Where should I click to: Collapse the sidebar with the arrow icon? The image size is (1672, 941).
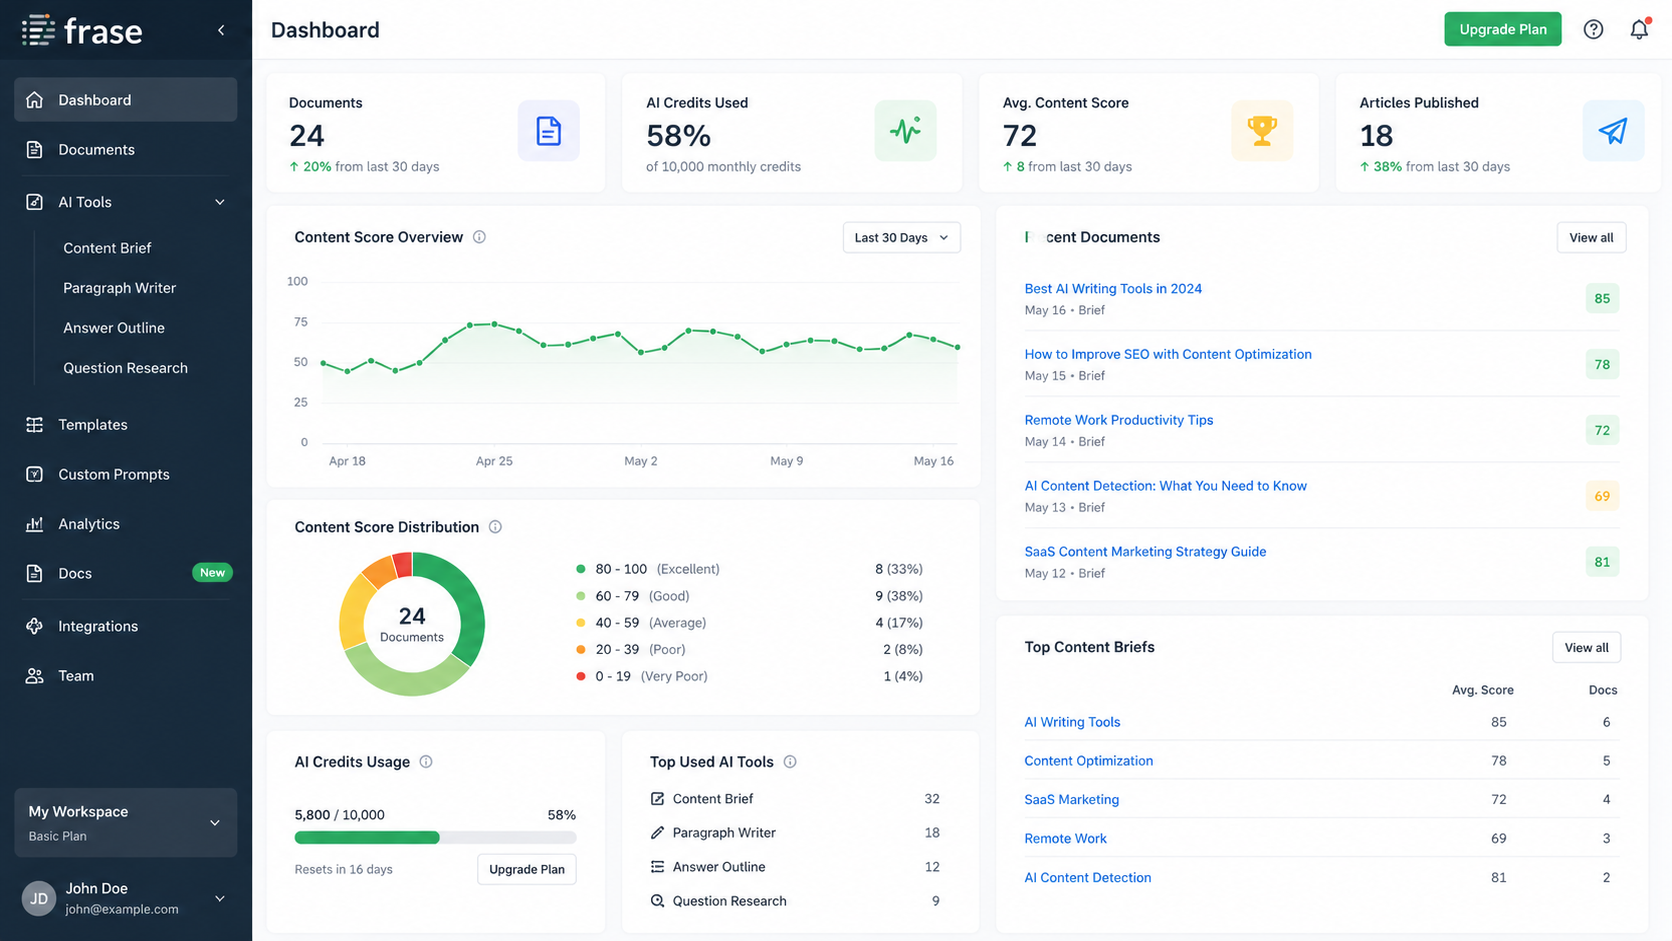click(221, 30)
